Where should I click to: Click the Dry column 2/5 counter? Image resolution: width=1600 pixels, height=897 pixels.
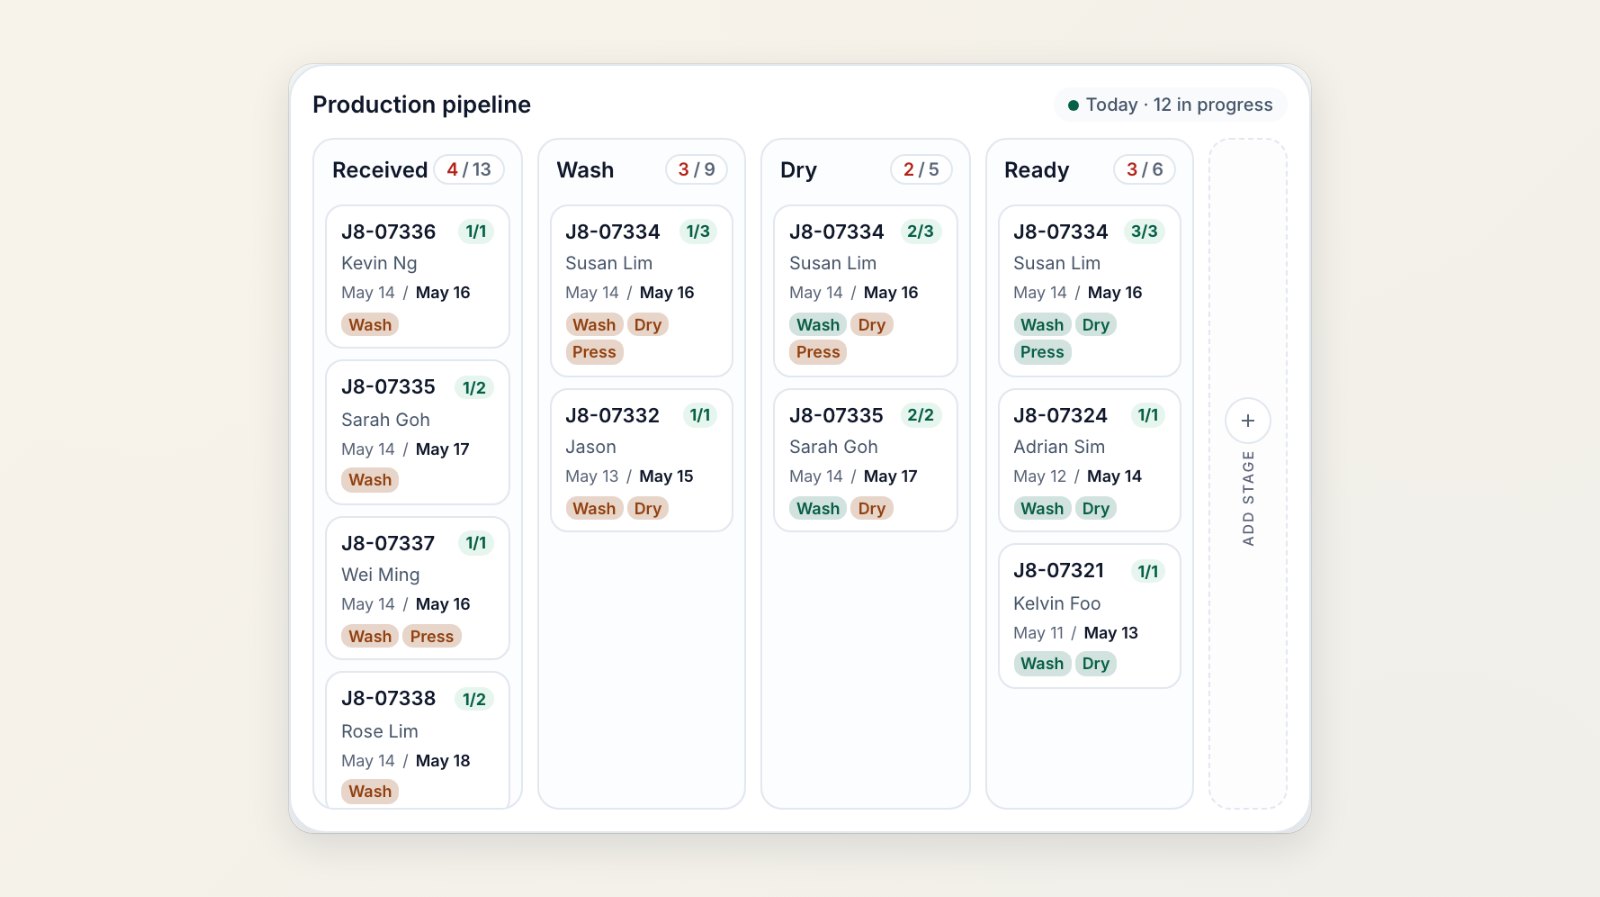pyautogui.click(x=921, y=170)
